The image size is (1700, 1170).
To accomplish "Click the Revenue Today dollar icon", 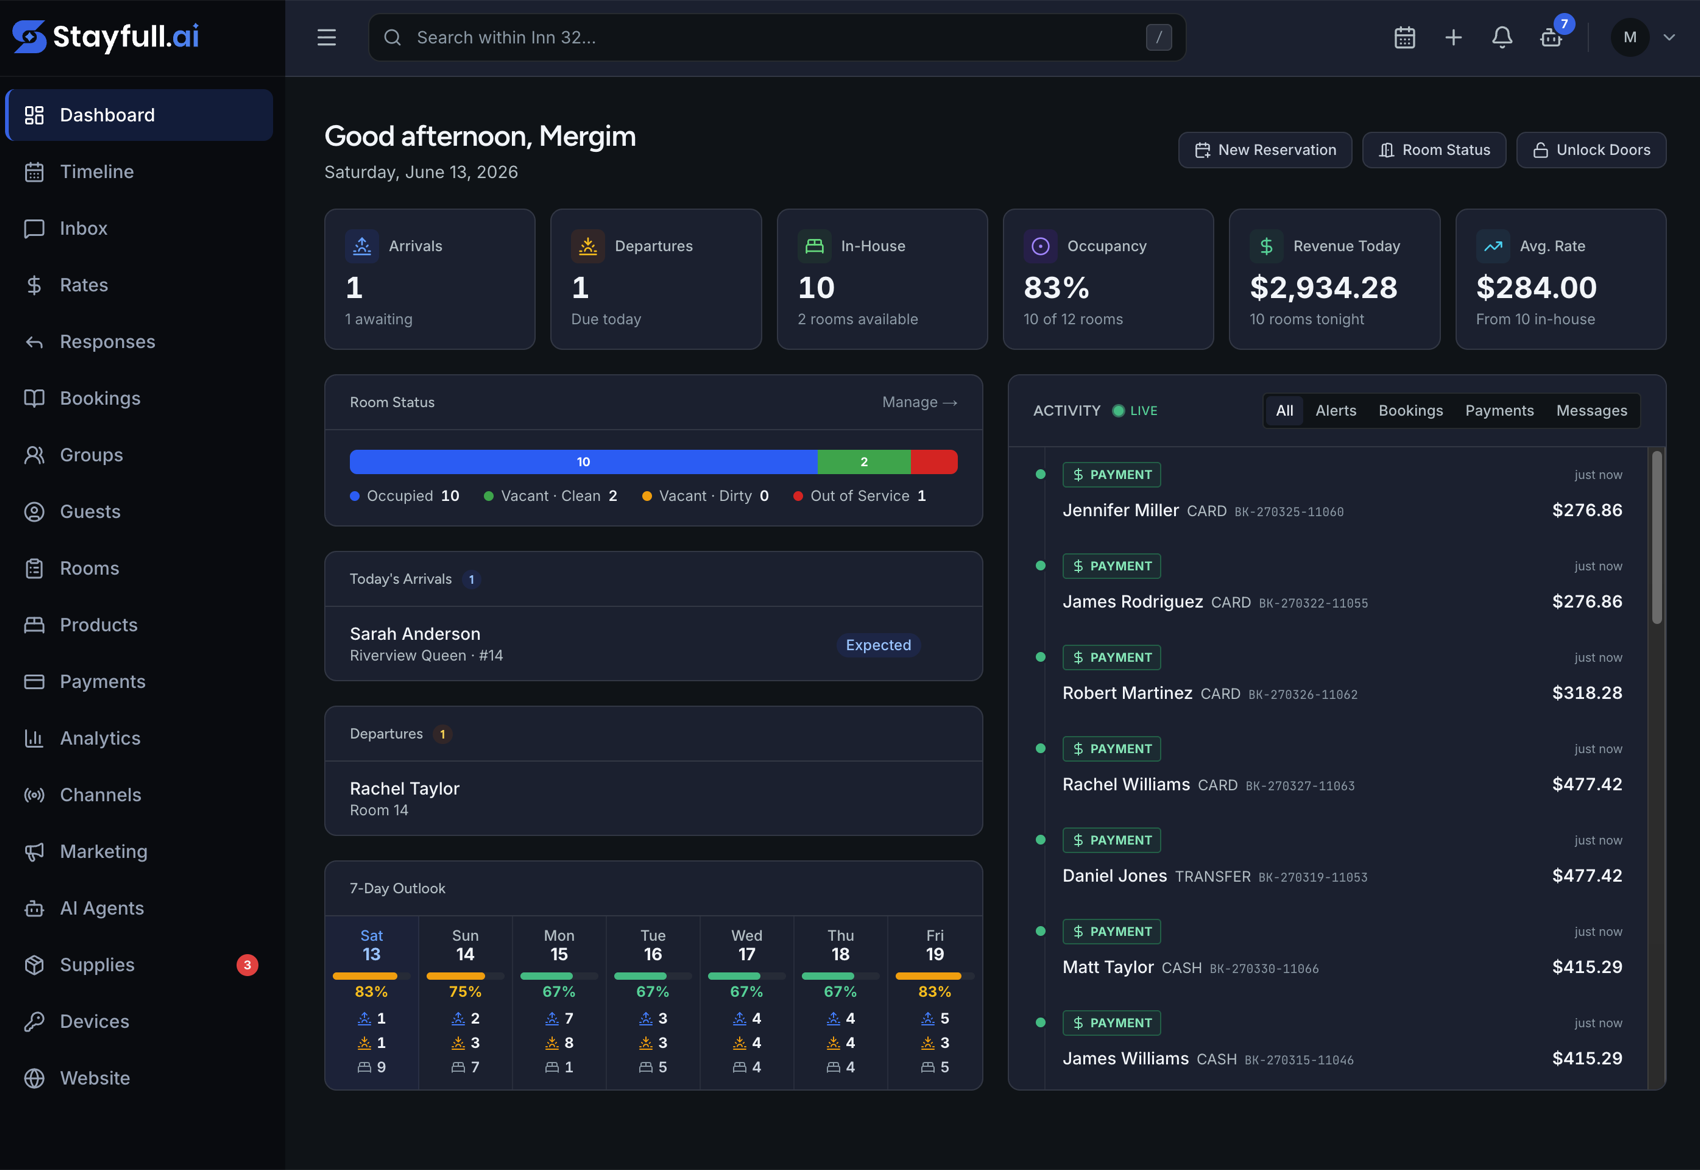I will tap(1266, 246).
